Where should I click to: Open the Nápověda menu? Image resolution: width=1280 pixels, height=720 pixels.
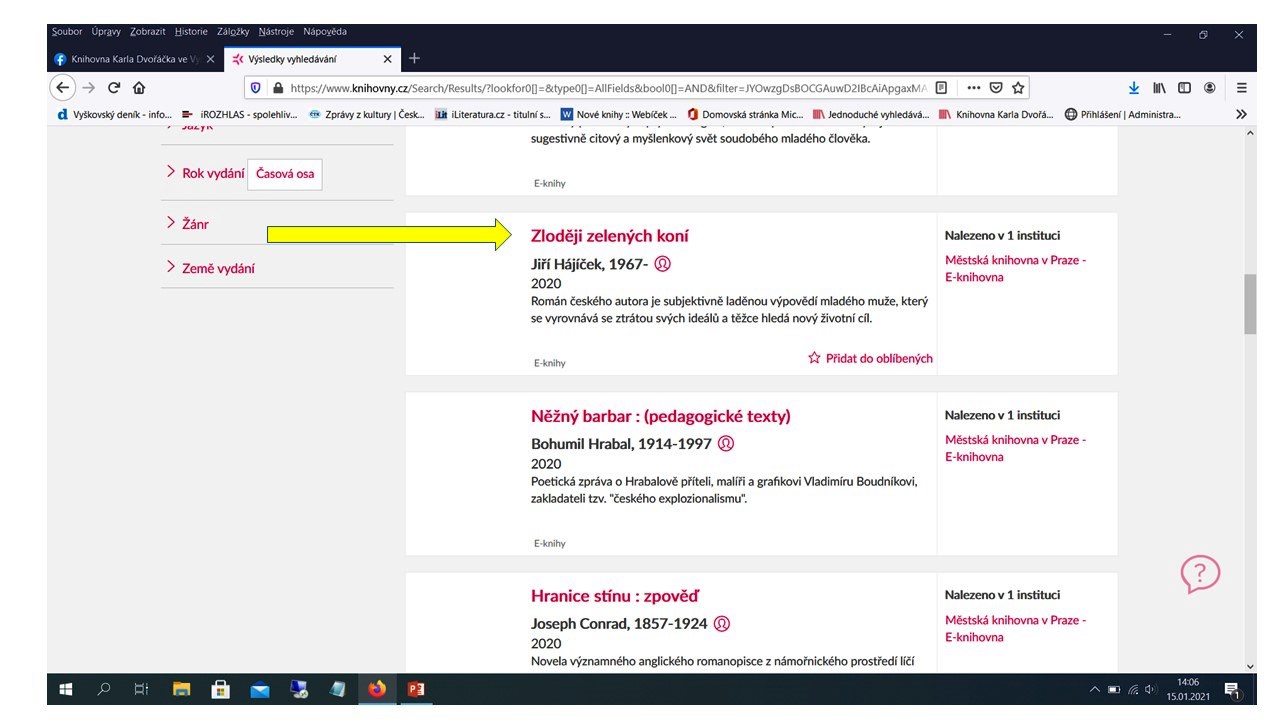pos(325,32)
